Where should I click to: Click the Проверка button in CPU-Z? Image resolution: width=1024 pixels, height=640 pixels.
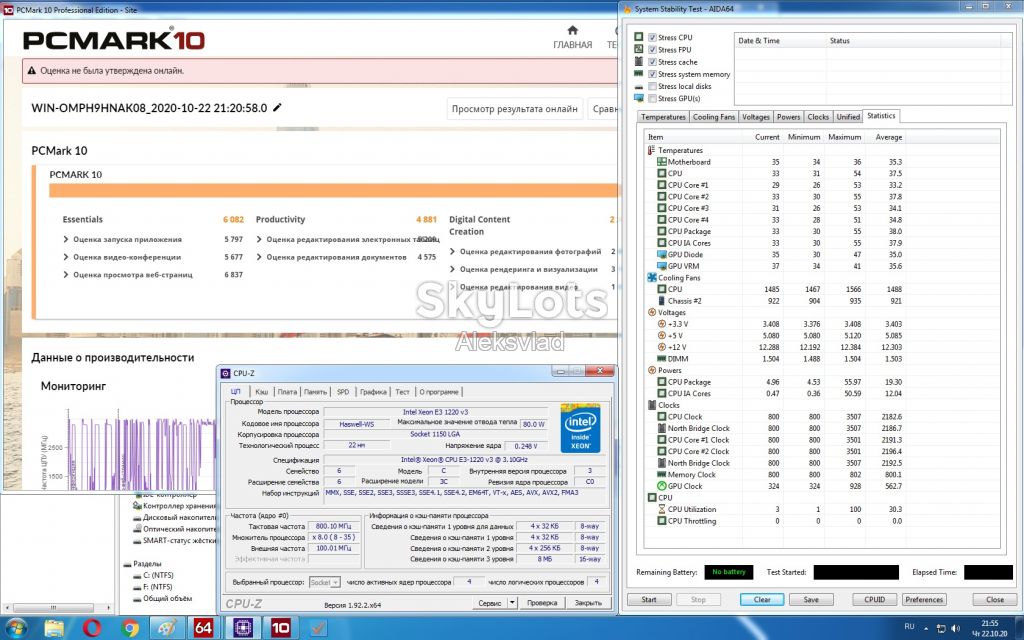tap(541, 603)
